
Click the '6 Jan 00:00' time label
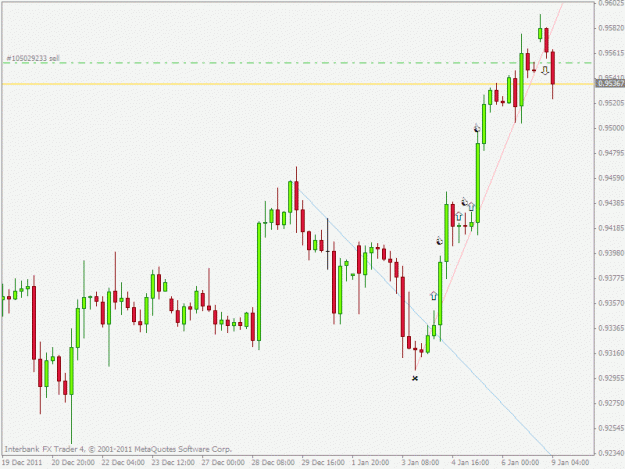click(520, 462)
